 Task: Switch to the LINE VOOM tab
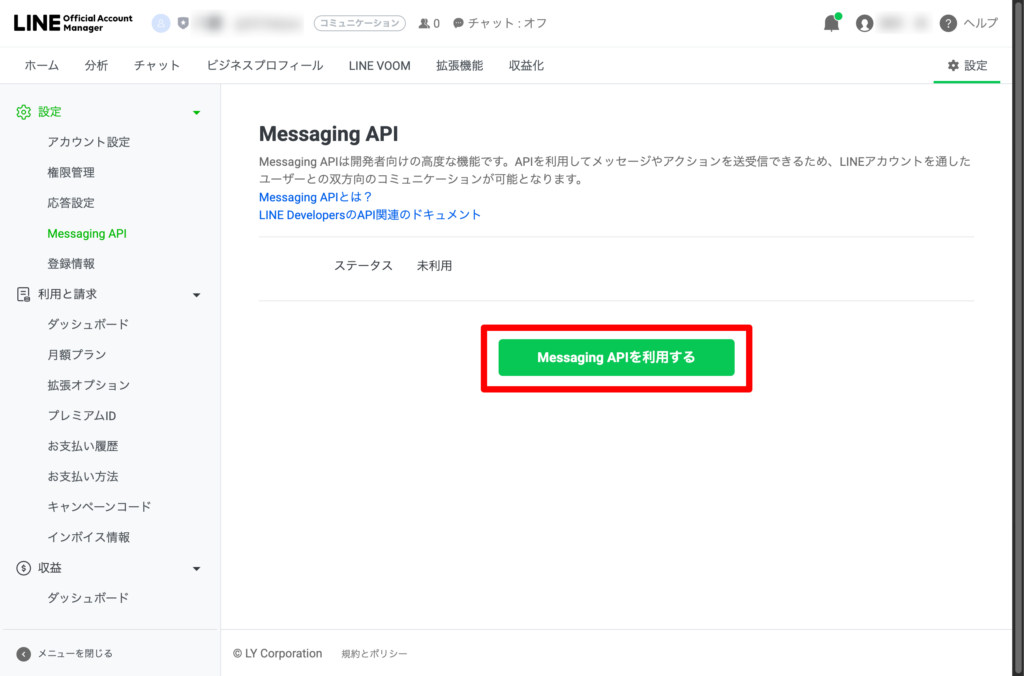point(379,66)
